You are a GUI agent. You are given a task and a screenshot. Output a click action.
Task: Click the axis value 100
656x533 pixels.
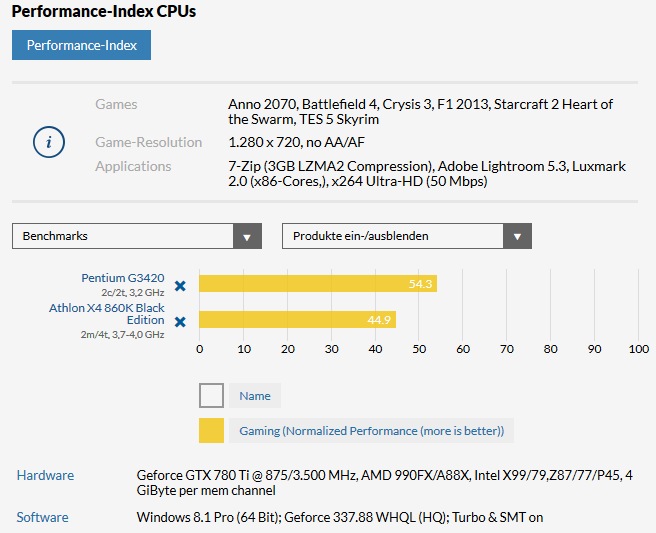[x=638, y=349]
